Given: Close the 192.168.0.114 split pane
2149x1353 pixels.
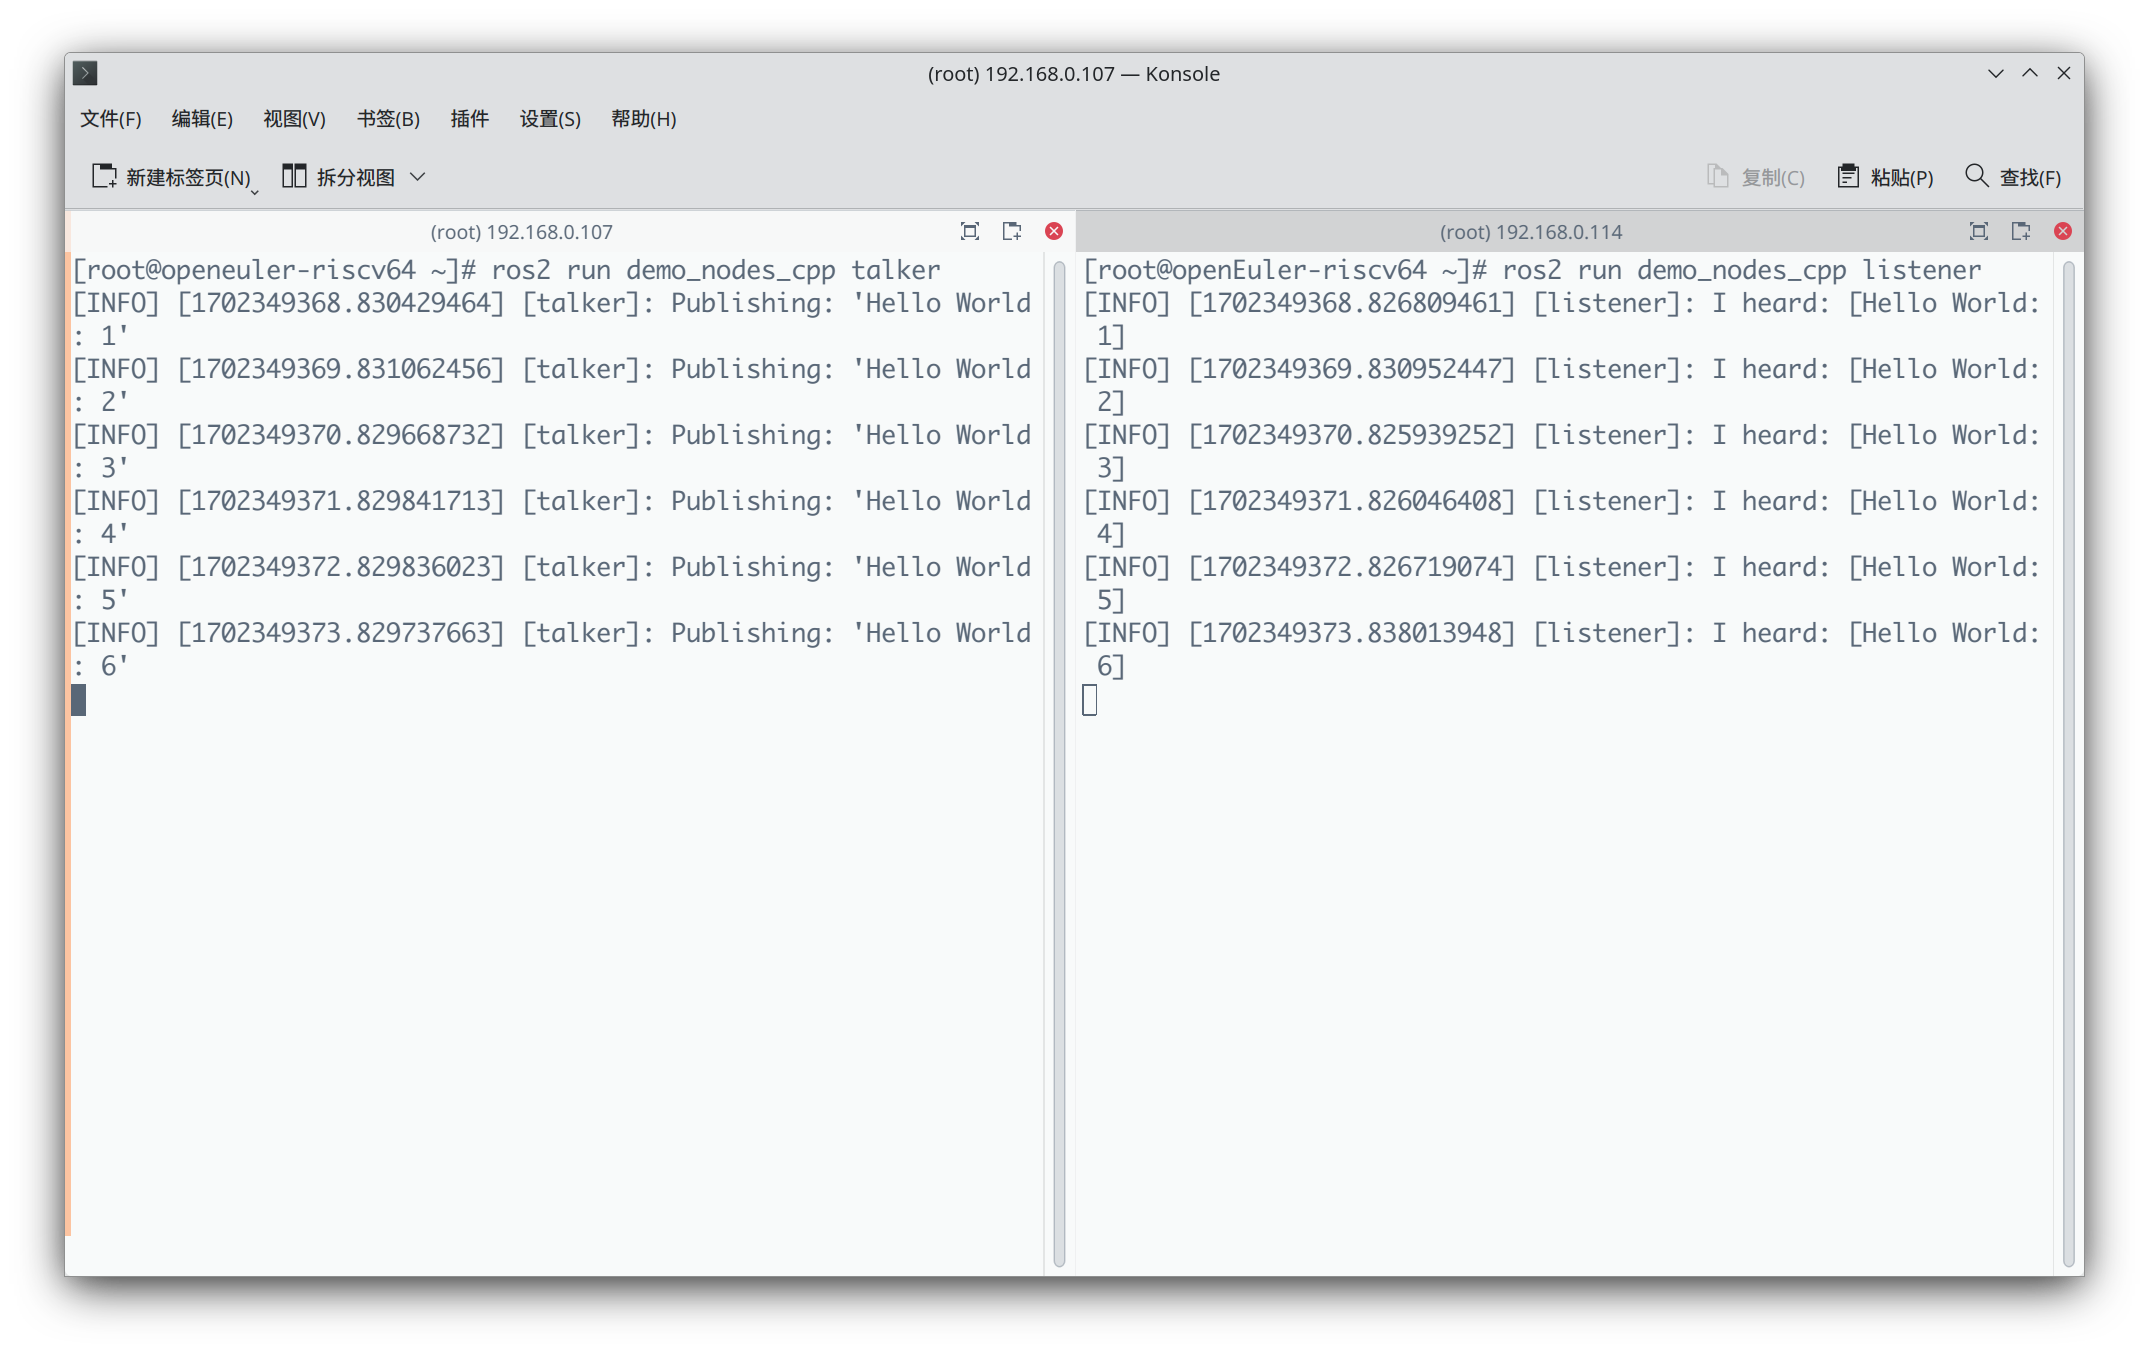Looking at the screenshot, I should pyautogui.click(x=2063, y=232).
